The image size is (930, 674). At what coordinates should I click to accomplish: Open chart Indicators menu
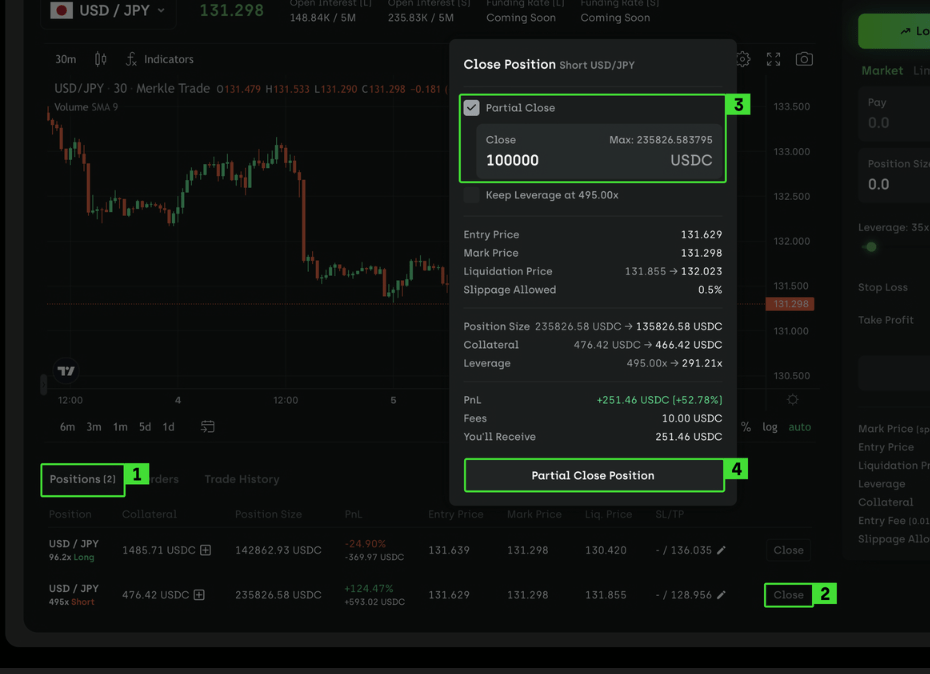[160, 60]
